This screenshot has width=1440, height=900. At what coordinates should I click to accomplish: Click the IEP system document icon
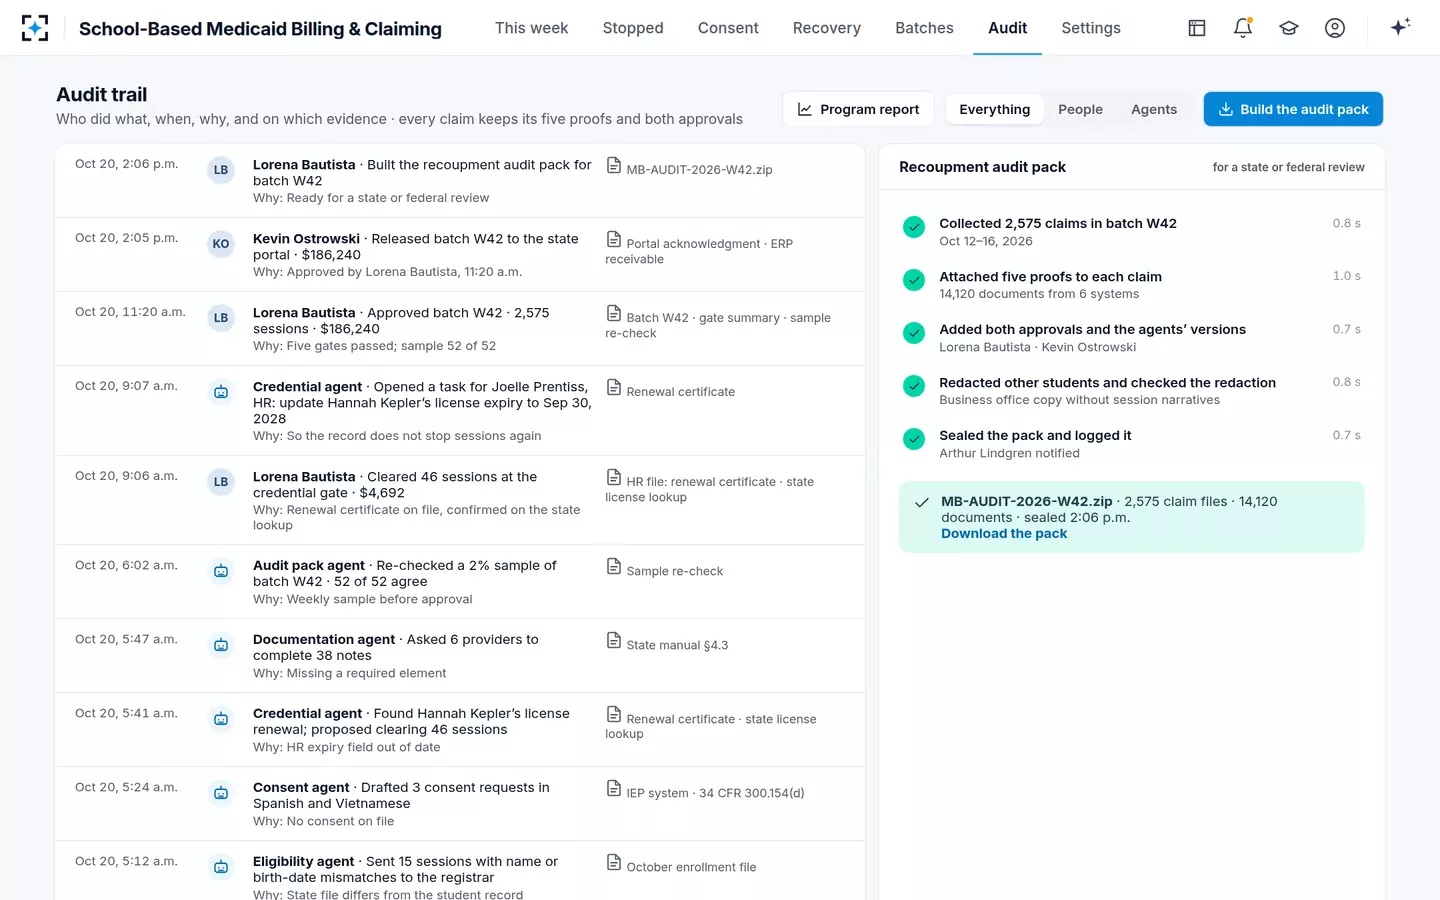pos(614,789)
